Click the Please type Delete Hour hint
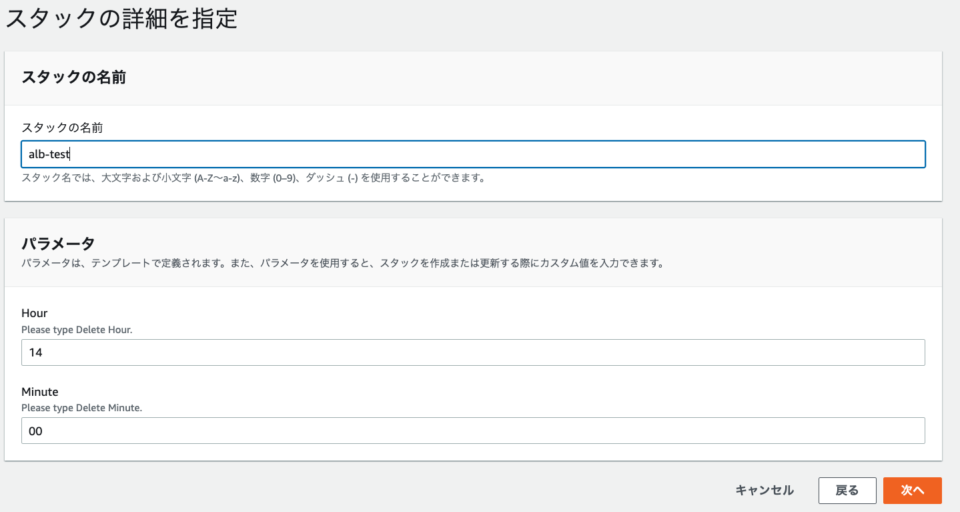The height and width of the screenshot is (512, 960). 77,329
